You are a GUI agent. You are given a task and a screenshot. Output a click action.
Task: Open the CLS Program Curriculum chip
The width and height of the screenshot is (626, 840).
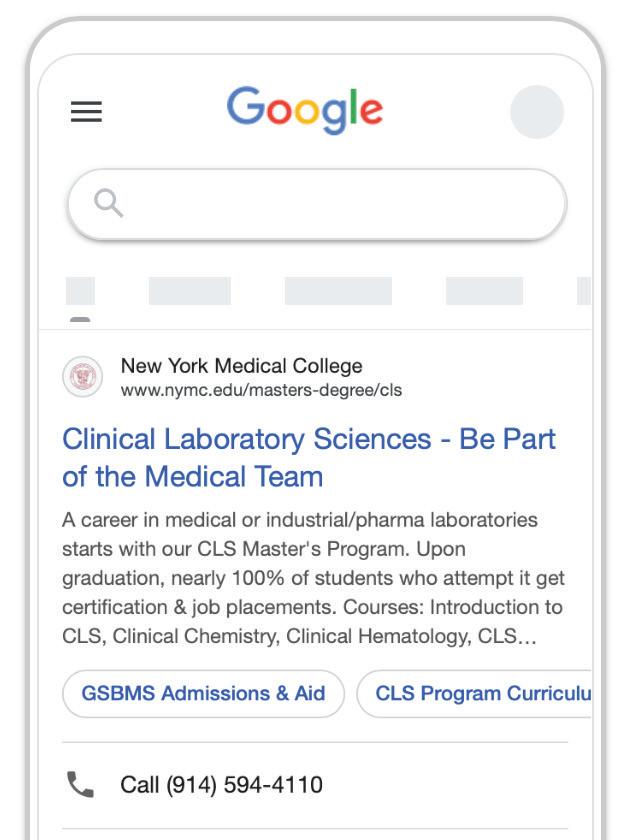[480, 694]
